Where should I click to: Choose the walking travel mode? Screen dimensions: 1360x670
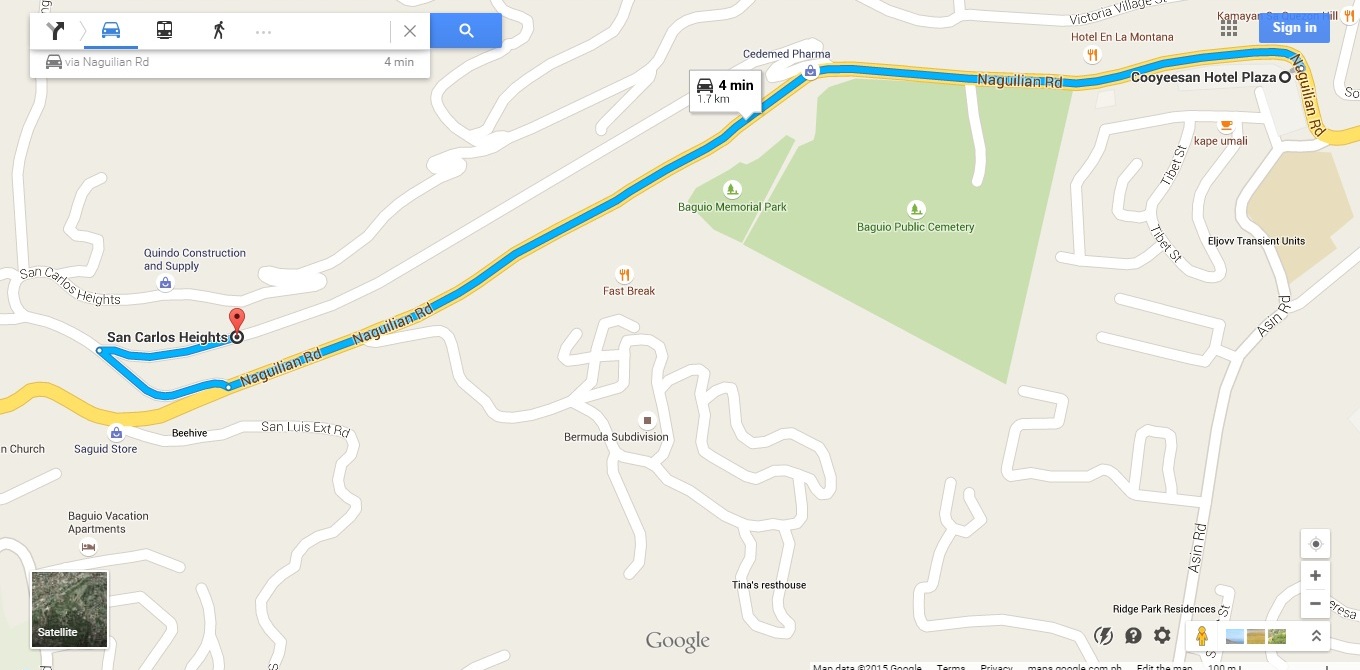(218, 31)
